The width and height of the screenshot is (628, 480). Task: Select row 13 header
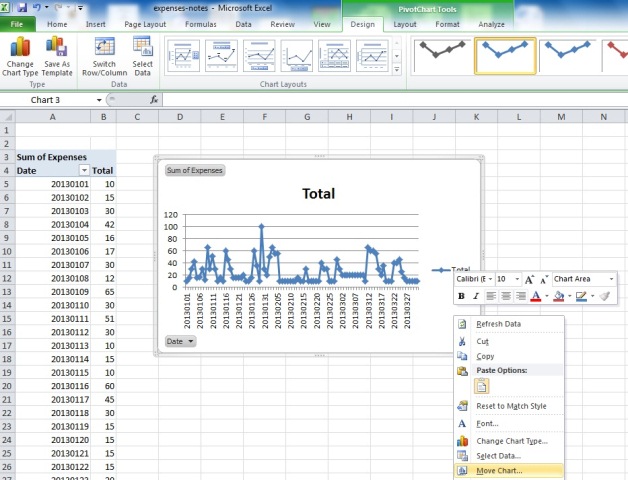coord(7,292)
